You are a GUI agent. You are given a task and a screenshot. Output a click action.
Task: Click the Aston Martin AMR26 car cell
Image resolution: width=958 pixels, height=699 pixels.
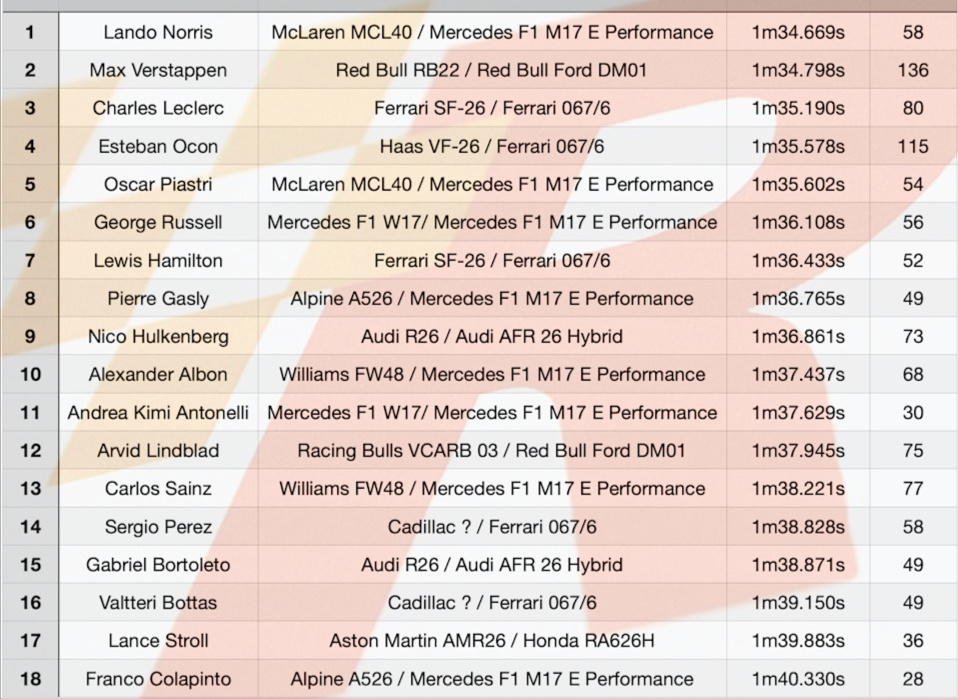tap(492, 640)
